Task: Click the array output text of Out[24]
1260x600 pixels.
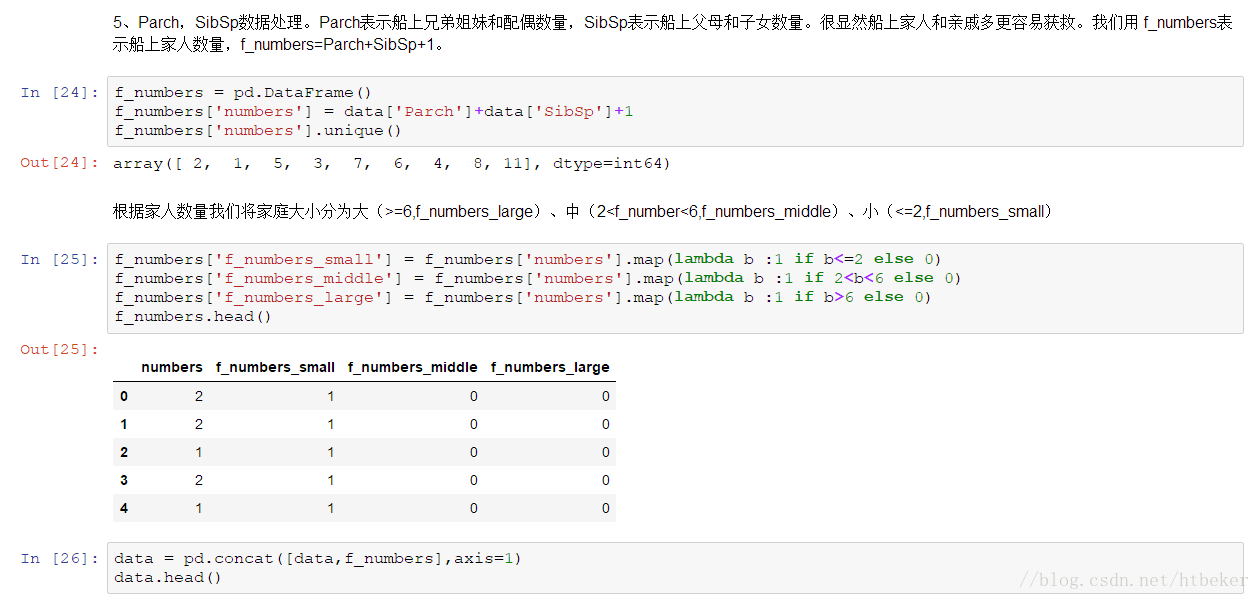Action: 392,164
